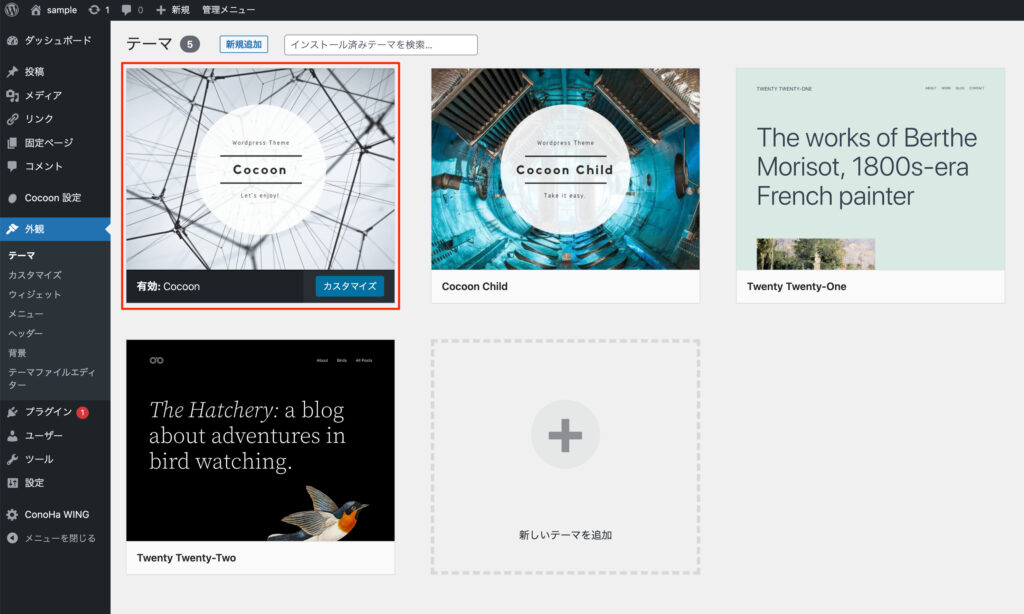Open the sample site name menu

(x=62, y=10)
